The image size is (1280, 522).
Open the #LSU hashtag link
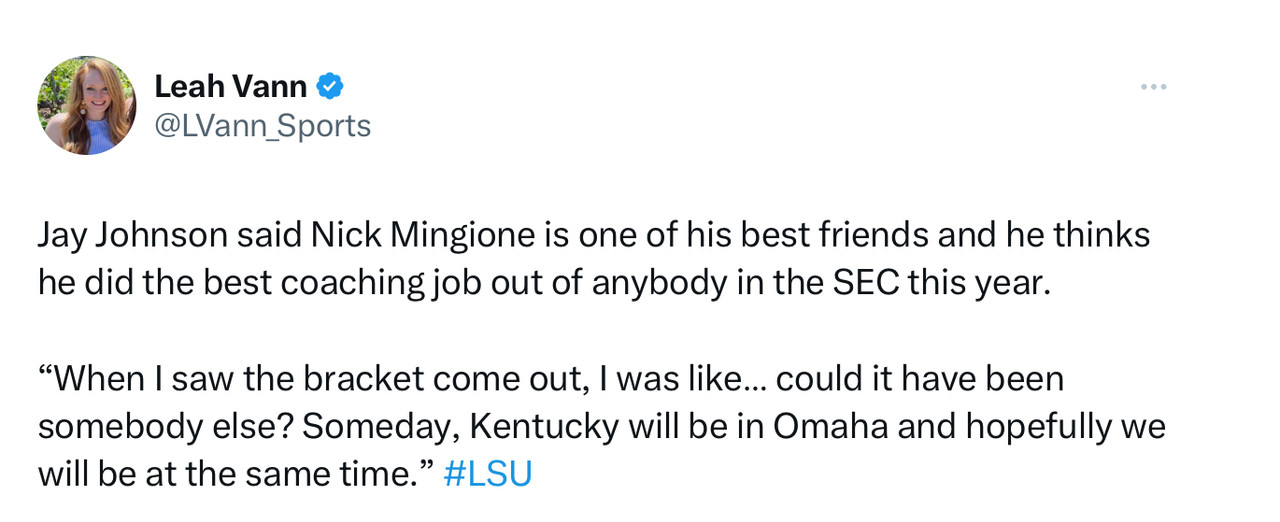coord(487,474)
